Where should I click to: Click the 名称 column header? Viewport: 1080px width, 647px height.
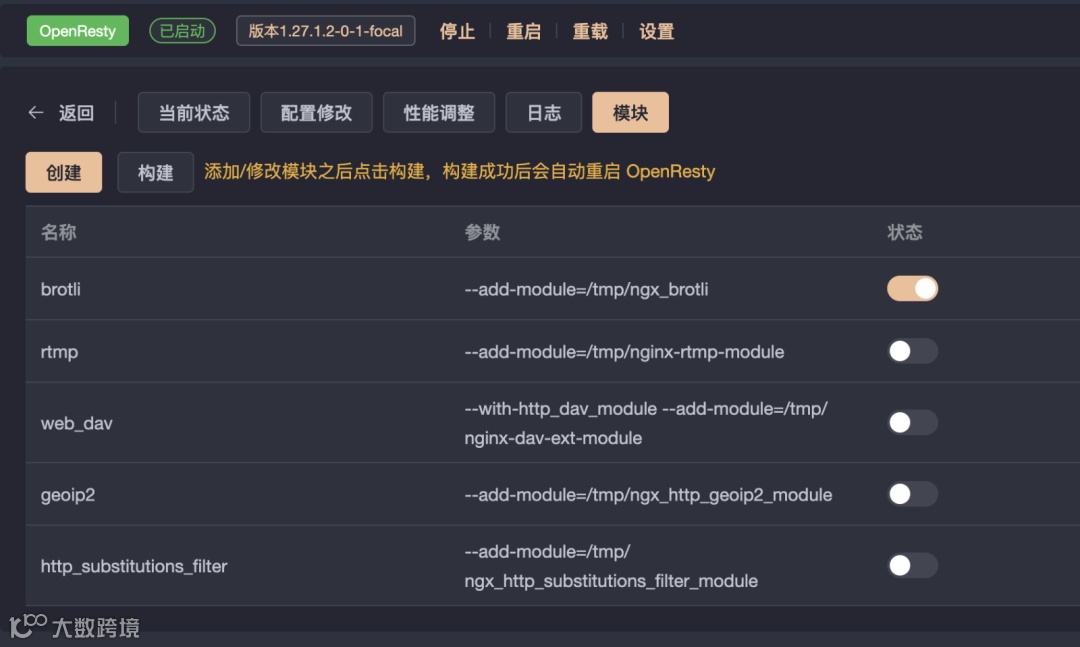point(59,232)
